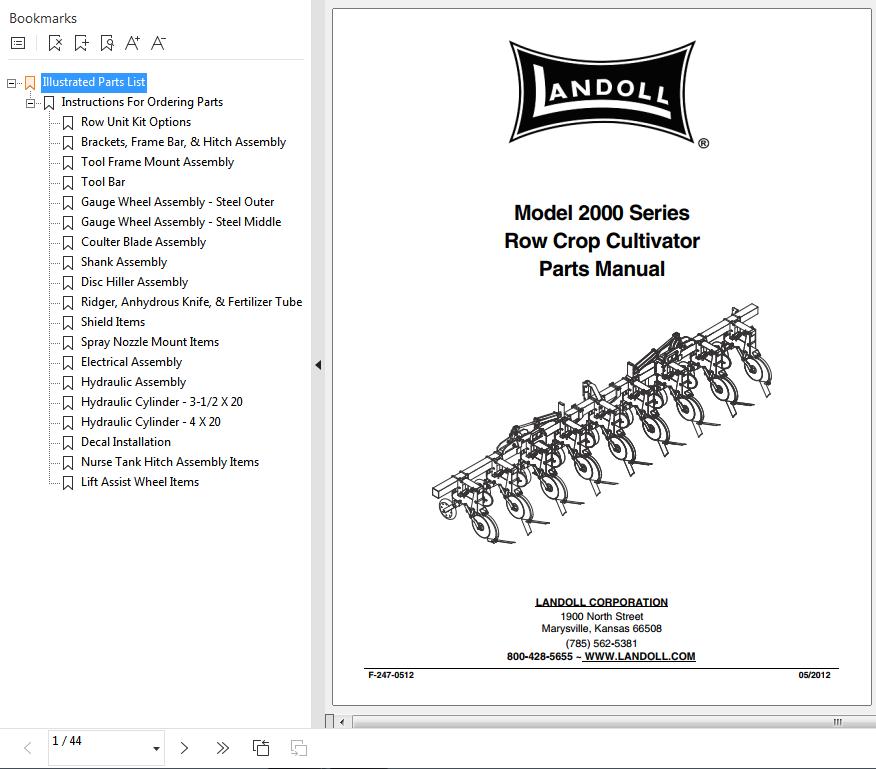Open Brackets, Frame Bar, & Hitch Assembly

183,142
